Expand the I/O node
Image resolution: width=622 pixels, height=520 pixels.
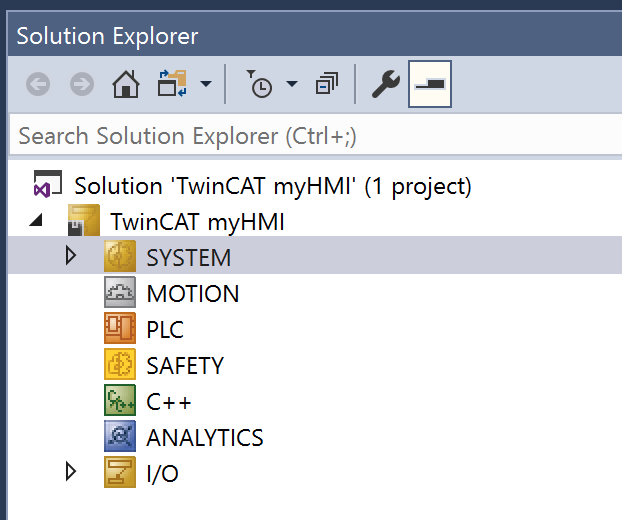71,472
